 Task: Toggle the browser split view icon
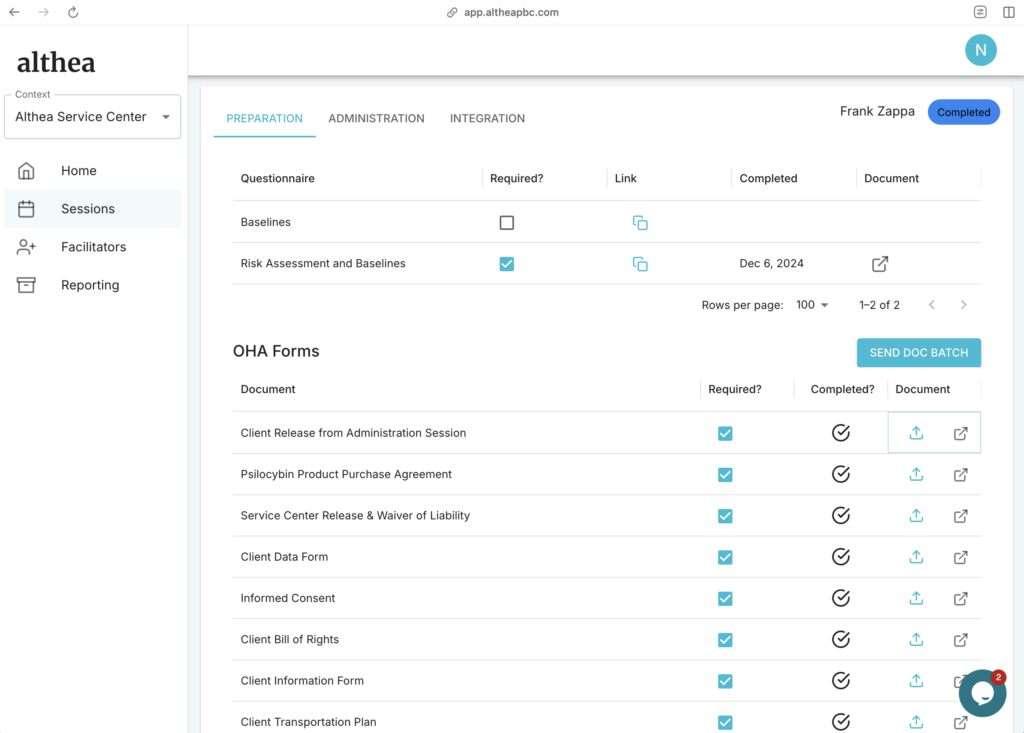click(x=1009, y=12)
